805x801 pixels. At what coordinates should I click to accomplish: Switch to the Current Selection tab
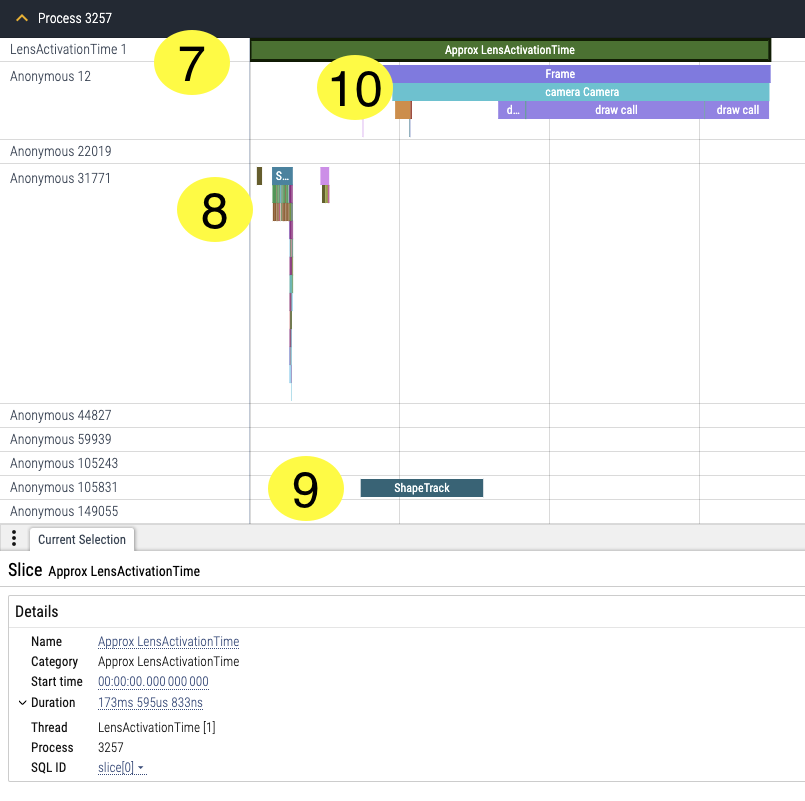click(82, 540)
